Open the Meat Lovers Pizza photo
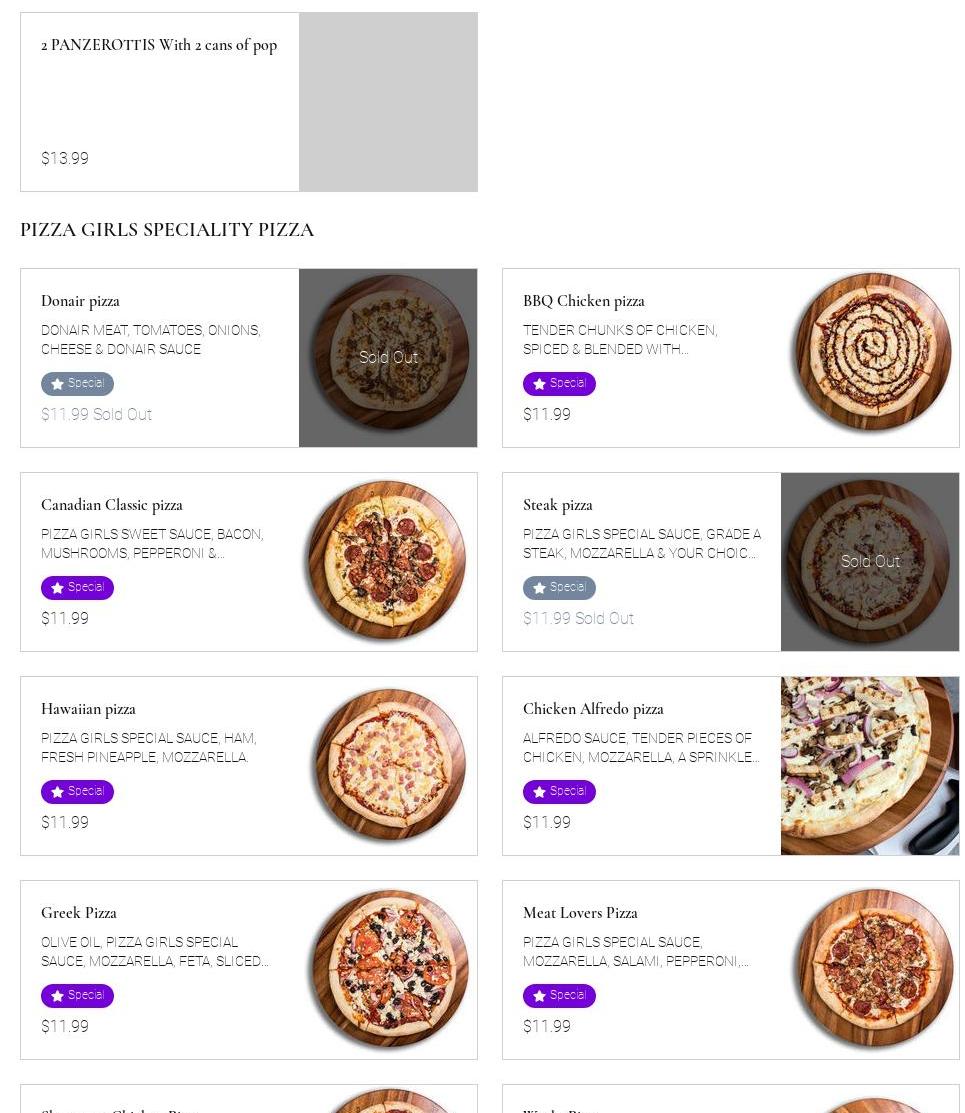 (x=870, y=969)
